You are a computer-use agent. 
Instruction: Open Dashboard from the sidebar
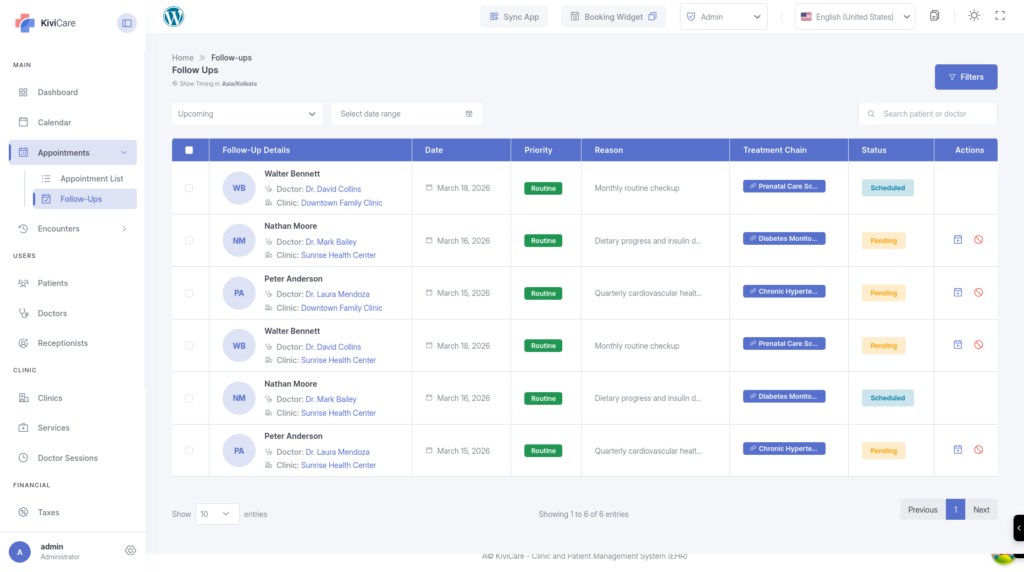pyautogui.click(x=58, y=92)
